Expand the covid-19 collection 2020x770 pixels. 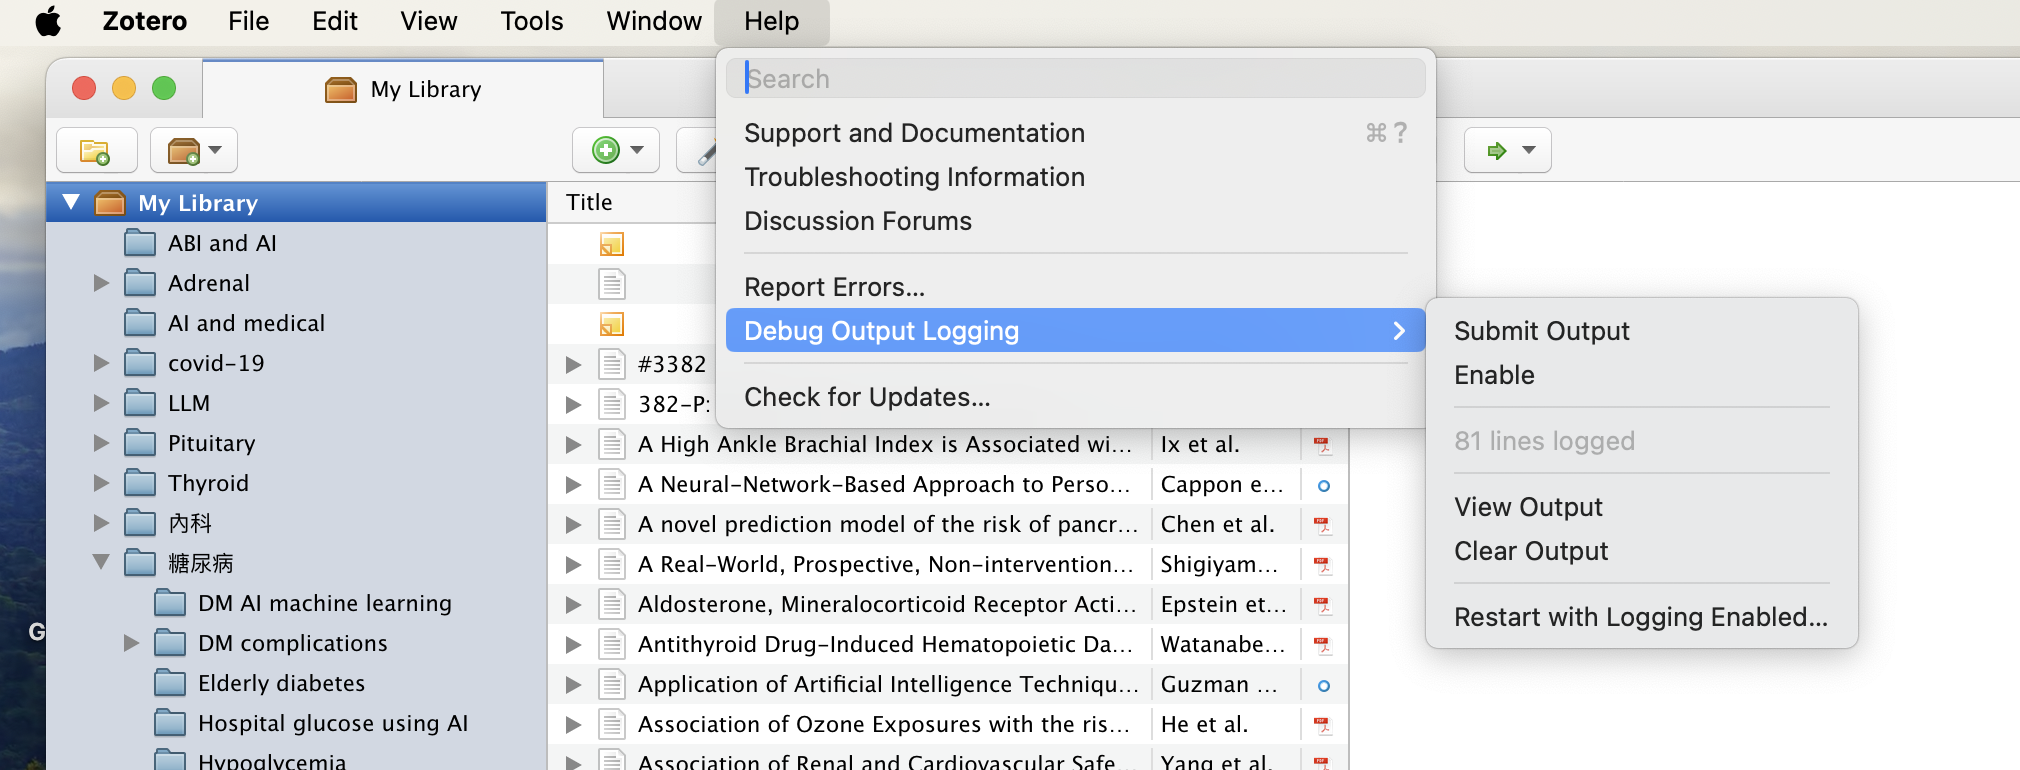101,363
